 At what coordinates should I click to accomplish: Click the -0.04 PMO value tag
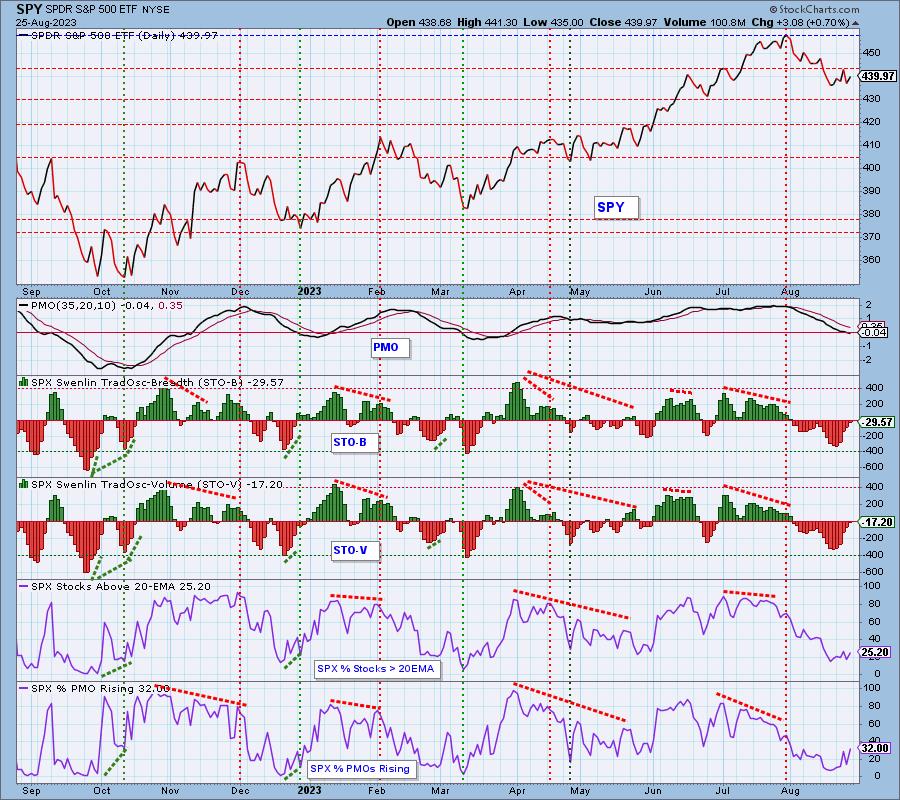[x=875, y=333]
